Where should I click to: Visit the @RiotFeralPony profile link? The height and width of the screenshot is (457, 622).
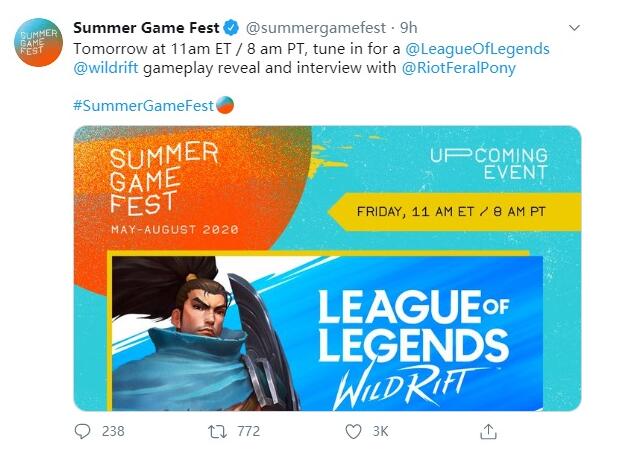click(459, 69)
